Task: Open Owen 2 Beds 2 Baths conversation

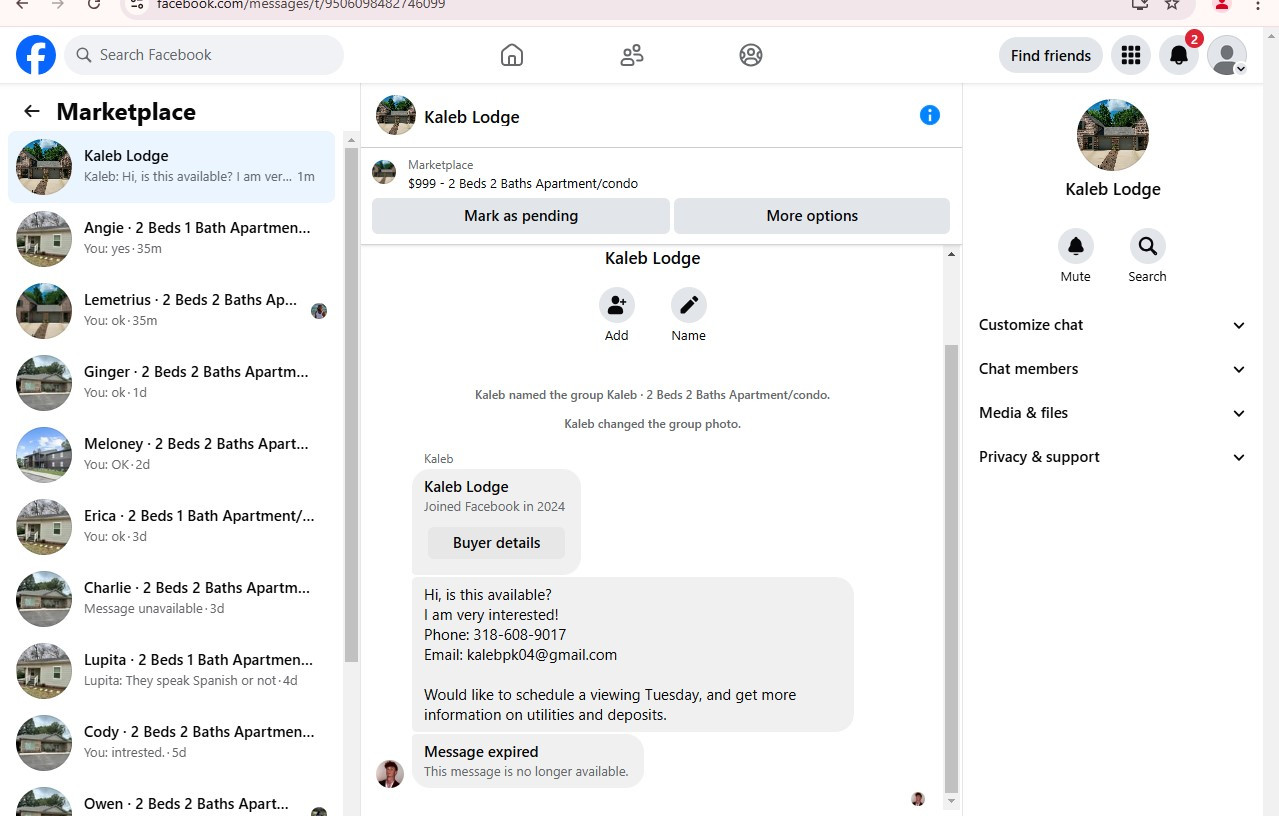Action: 172,798
